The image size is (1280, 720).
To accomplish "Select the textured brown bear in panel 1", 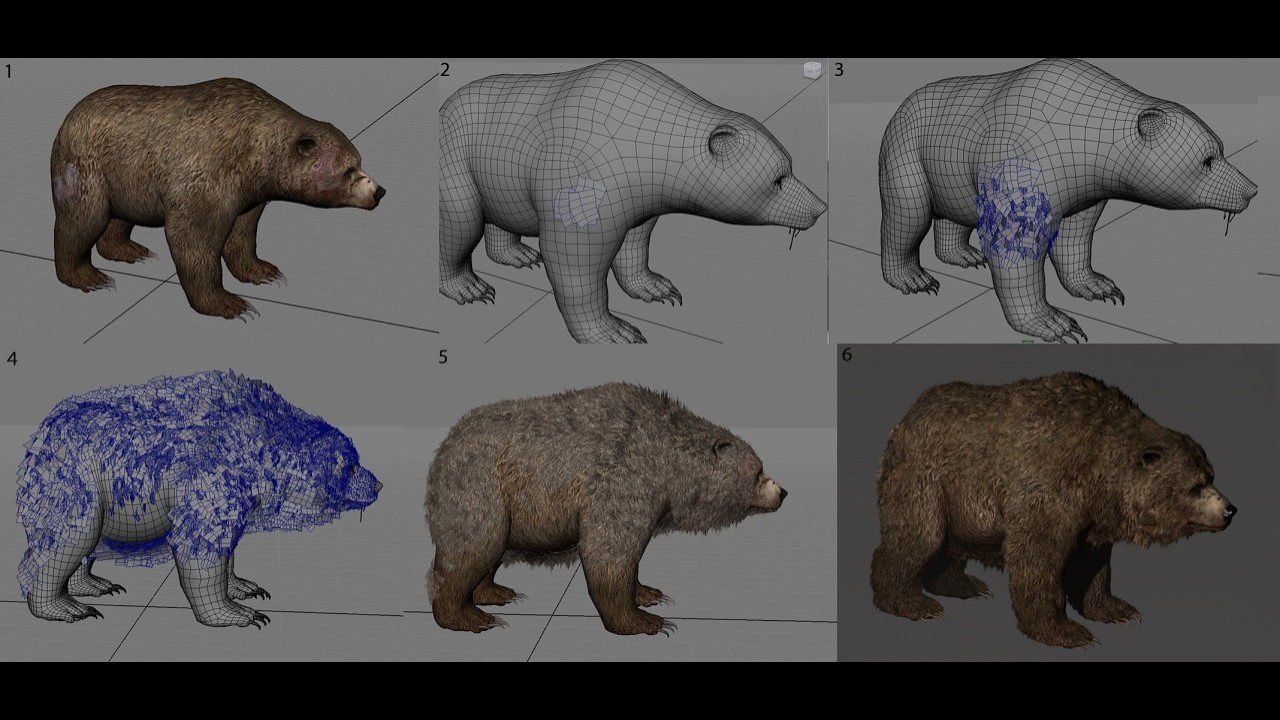I will [x=216, y=197].
